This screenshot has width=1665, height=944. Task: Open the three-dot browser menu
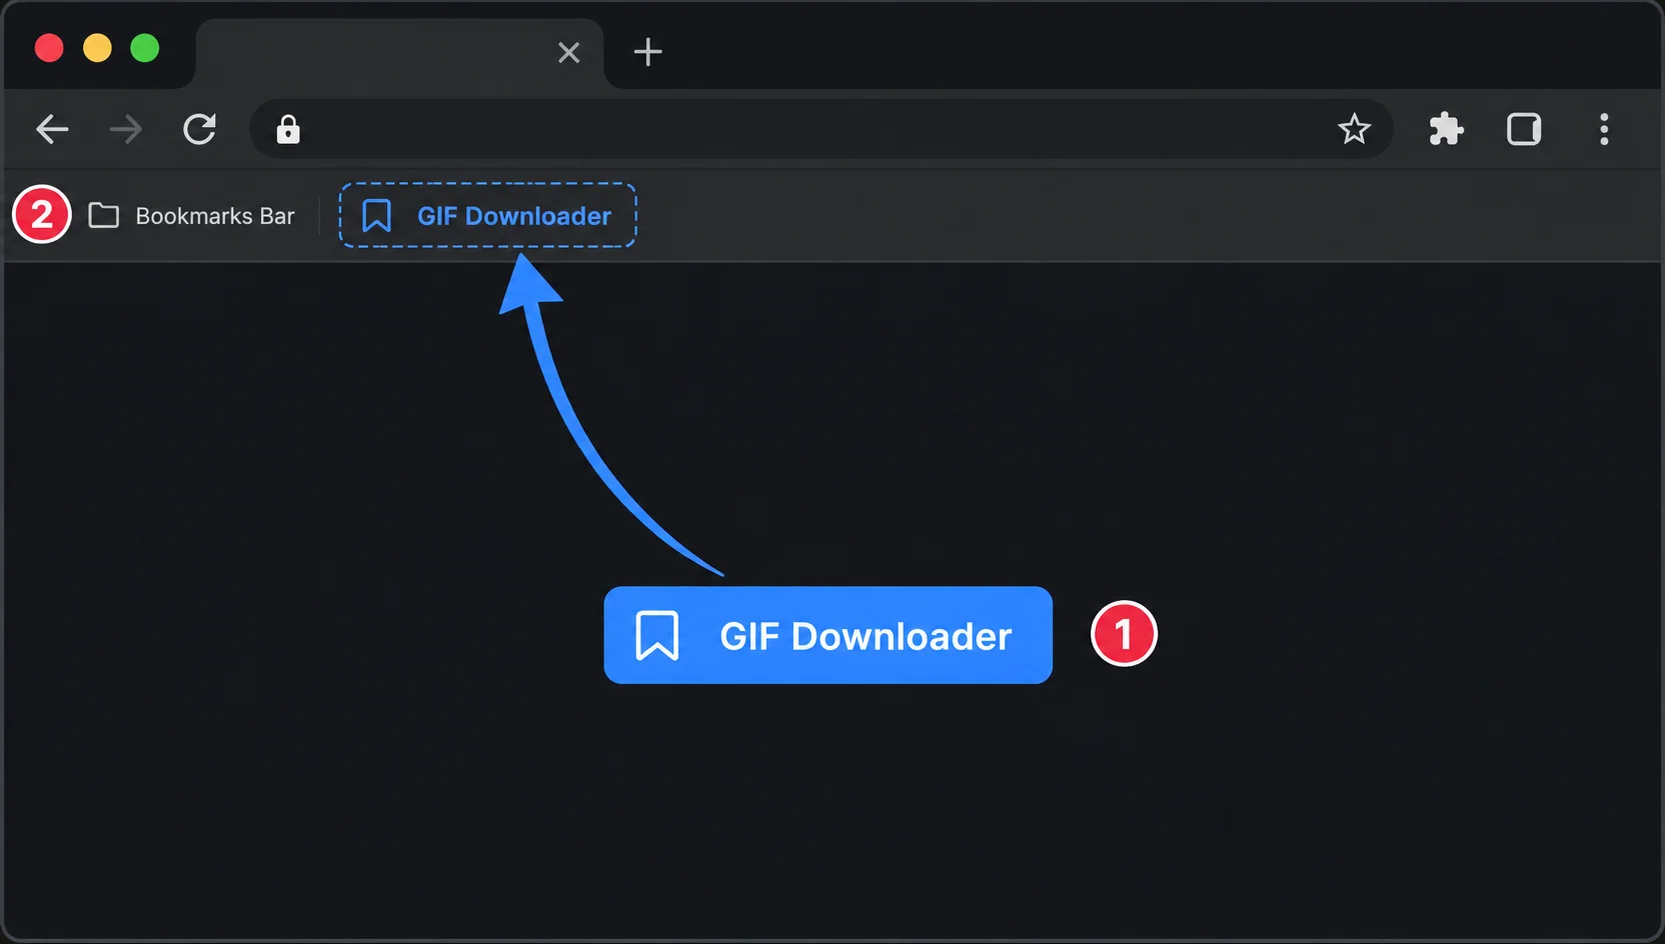pos(1604,129)
